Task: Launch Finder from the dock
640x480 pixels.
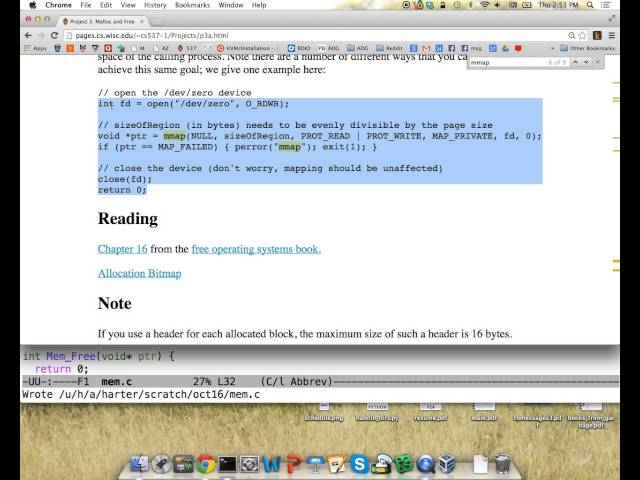Action: click(139, 464)
